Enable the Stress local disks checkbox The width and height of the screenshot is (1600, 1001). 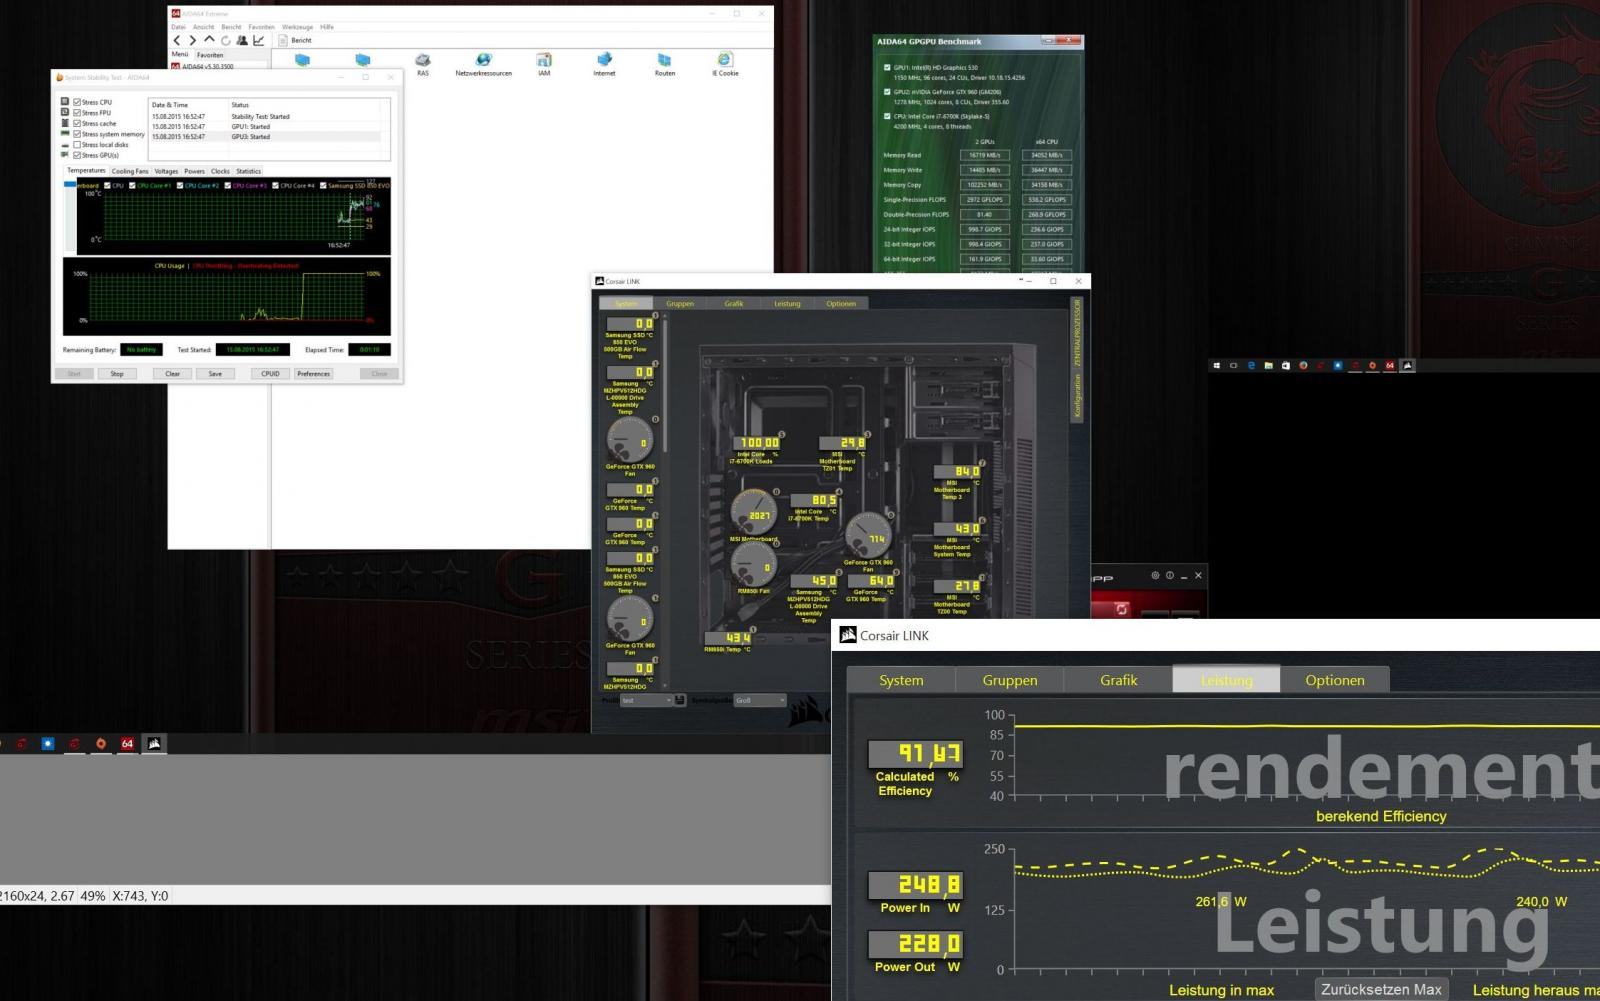[x=77, y=145]
